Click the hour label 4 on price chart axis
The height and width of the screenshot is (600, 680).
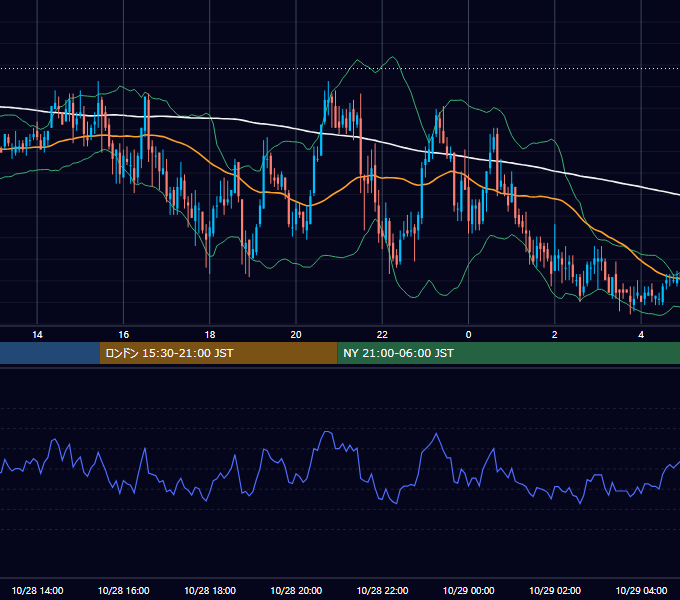click(641, 335)
